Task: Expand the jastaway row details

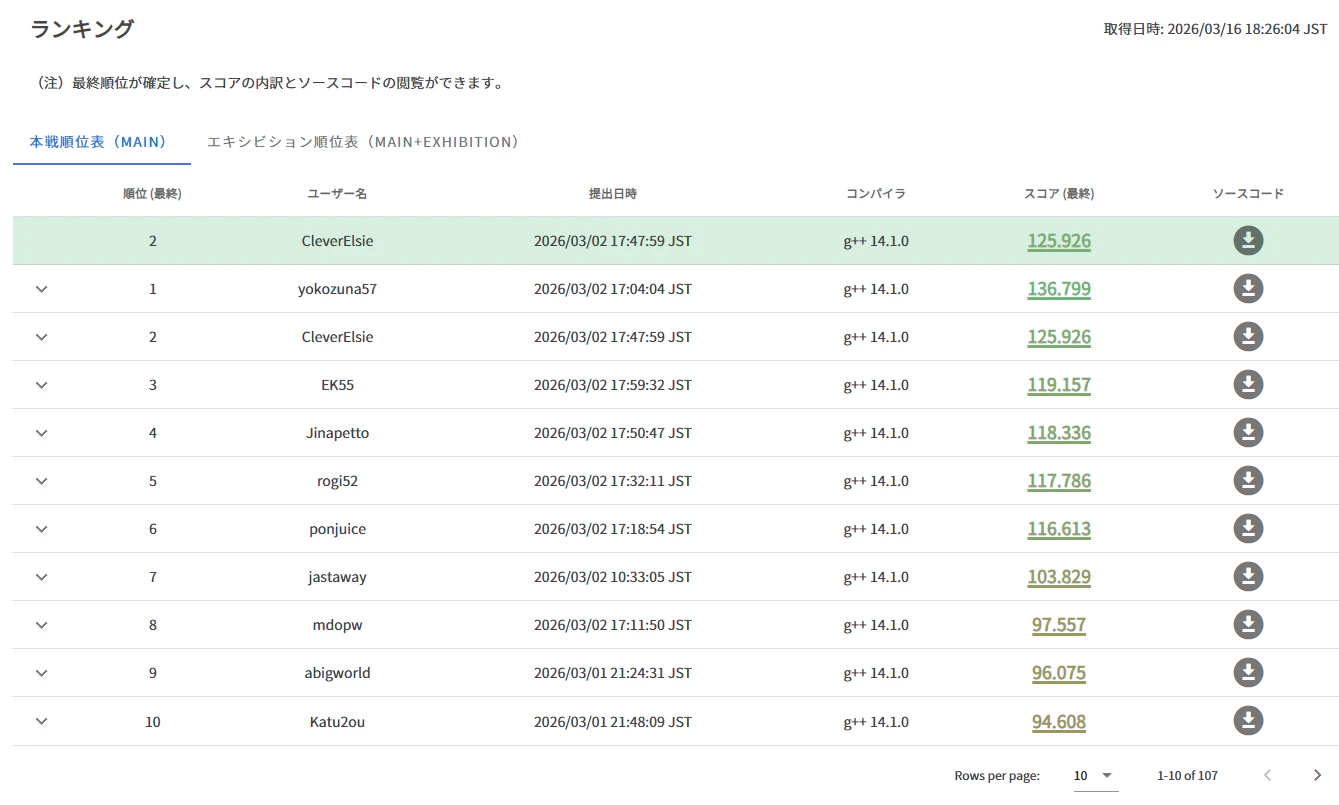Action: coord(41,577)
